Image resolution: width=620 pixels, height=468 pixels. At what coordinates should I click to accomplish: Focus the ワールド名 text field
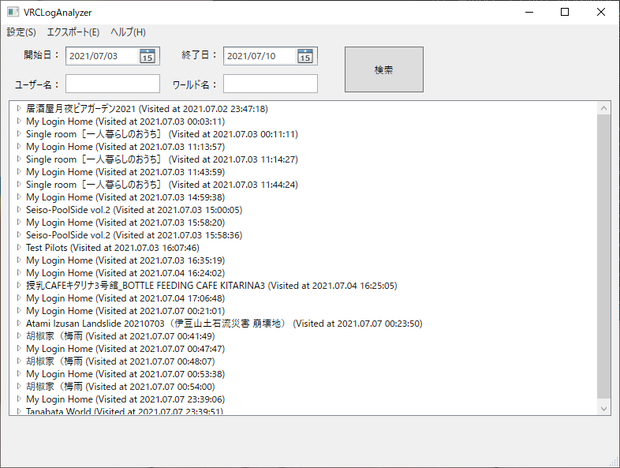tap(270, 84)
